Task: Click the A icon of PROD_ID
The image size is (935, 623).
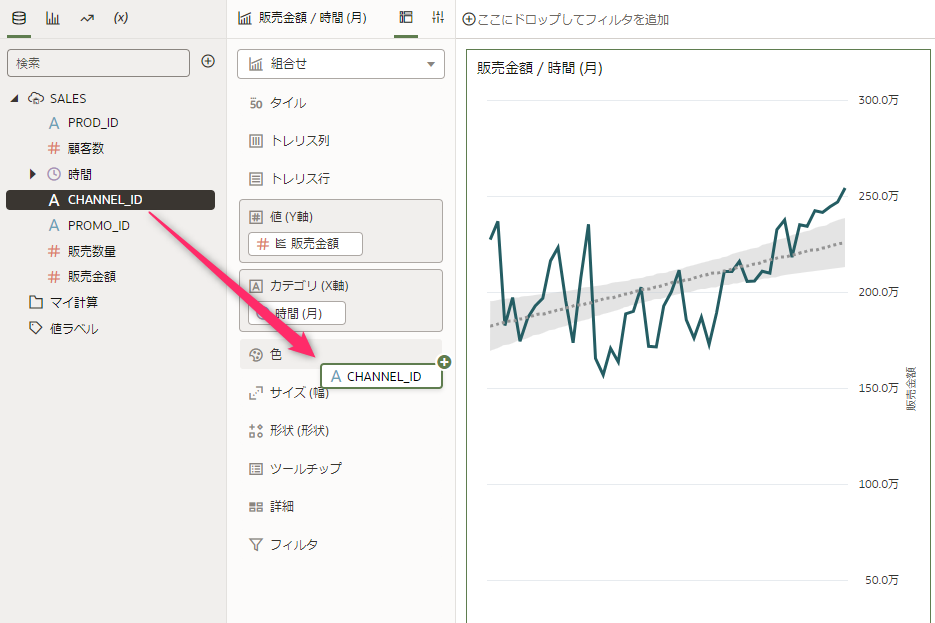Action: pyautogui.click(x=54, y=123)
